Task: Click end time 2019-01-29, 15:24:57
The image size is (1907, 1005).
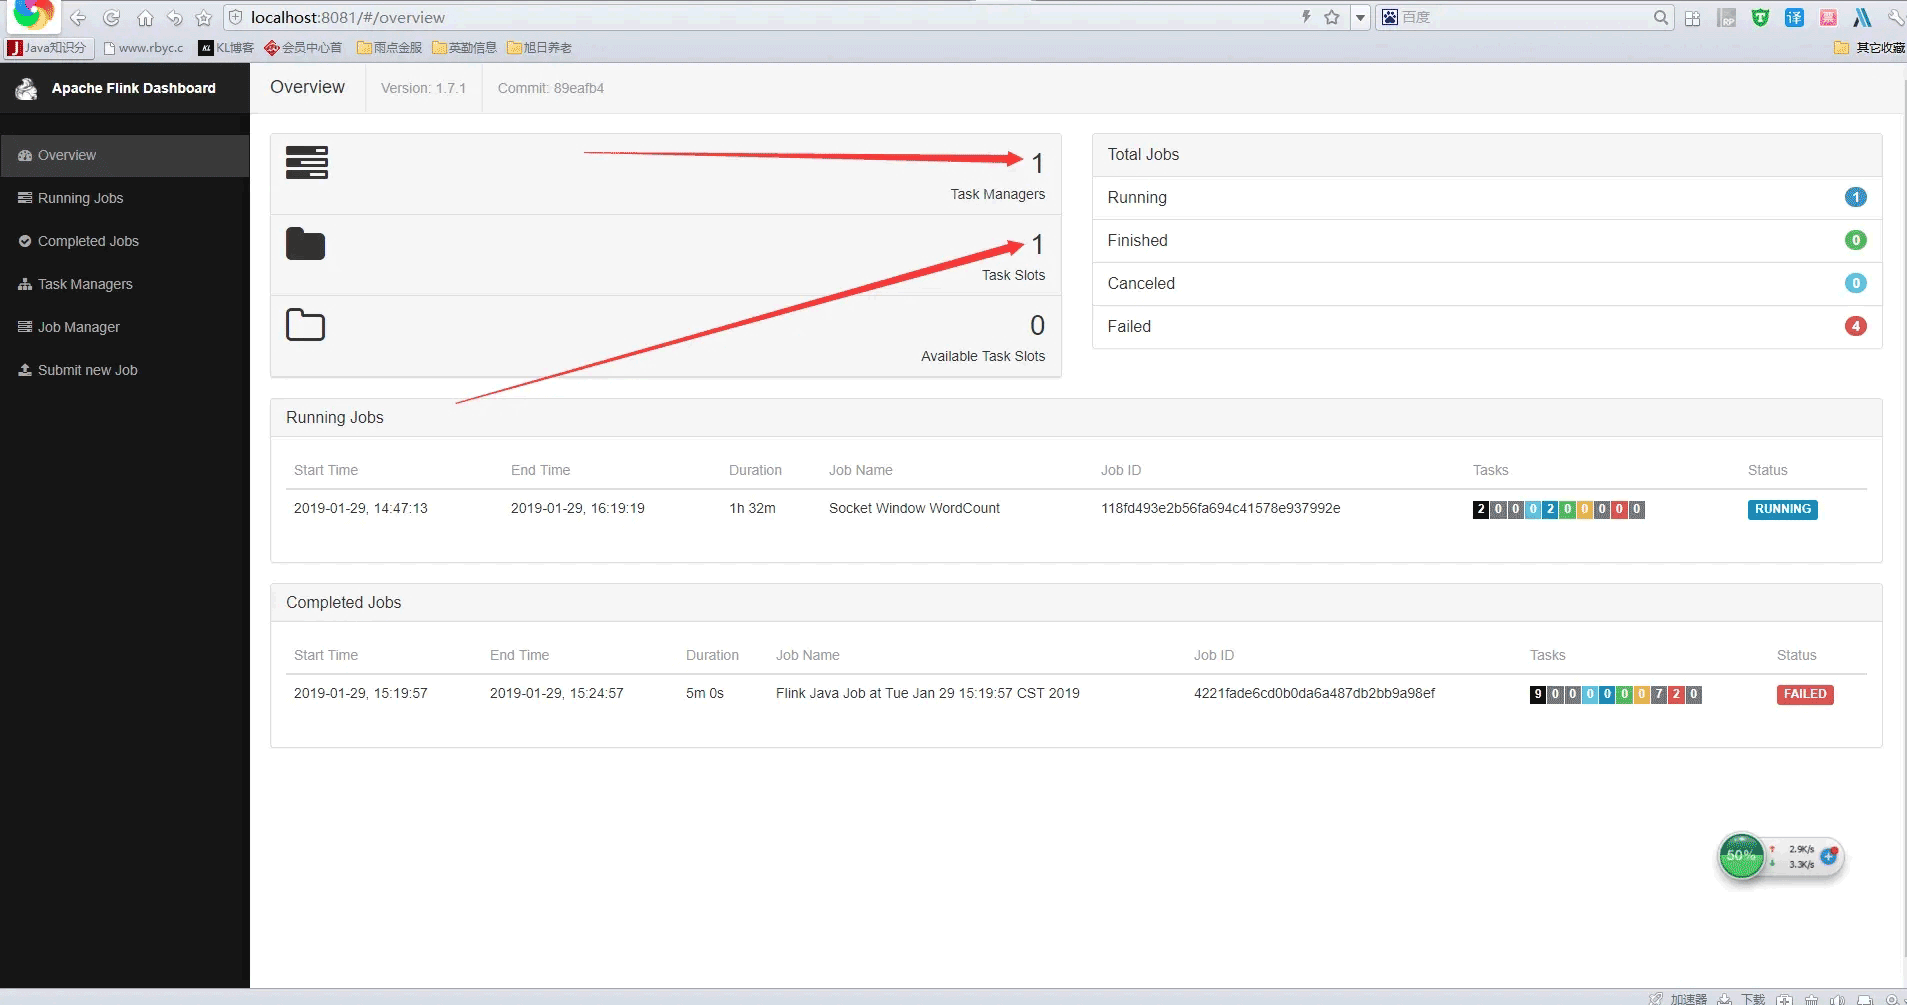Action: coord(556,693)
